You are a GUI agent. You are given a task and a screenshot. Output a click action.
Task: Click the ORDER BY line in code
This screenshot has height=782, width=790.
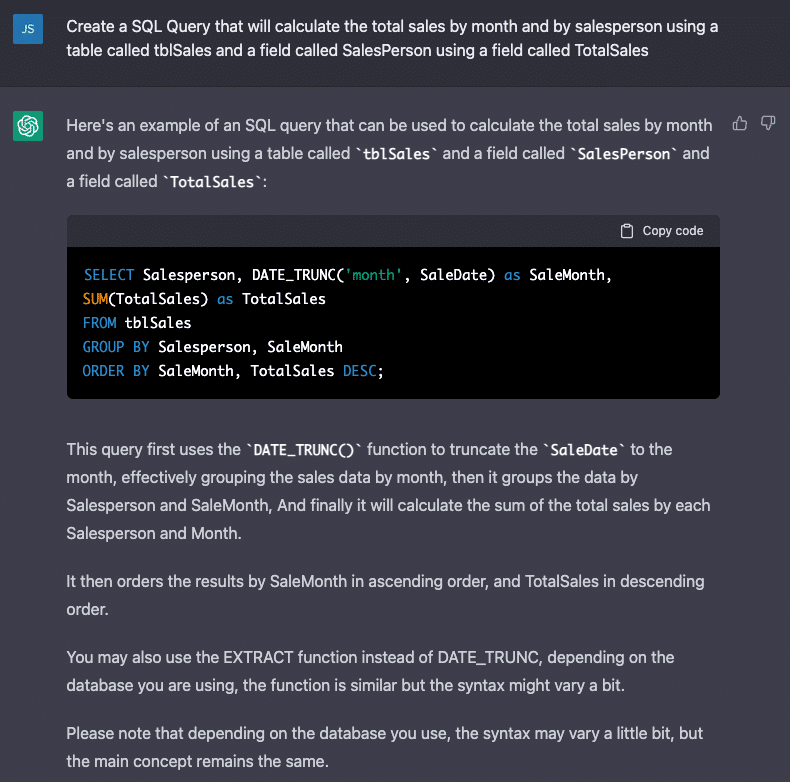(233, 371)
